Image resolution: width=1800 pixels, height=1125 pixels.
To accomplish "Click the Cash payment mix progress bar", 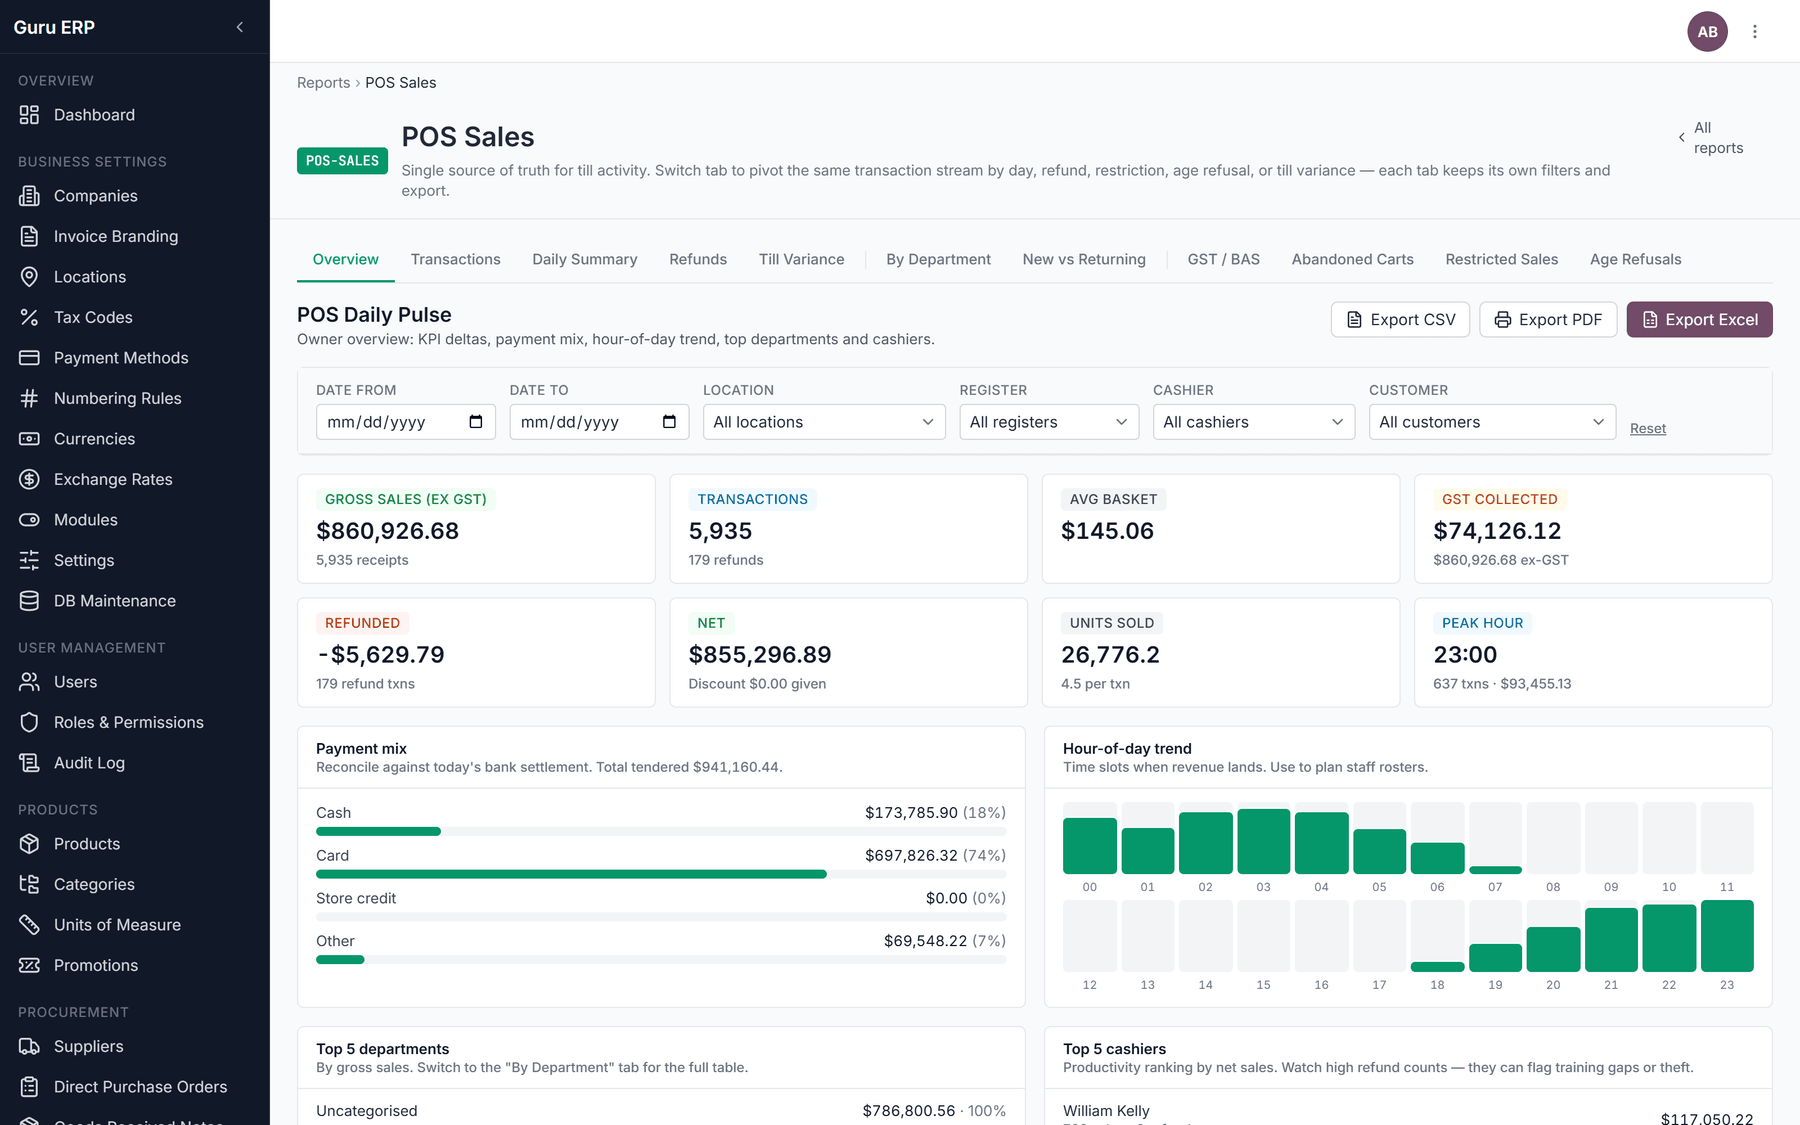I will (661, 831).
